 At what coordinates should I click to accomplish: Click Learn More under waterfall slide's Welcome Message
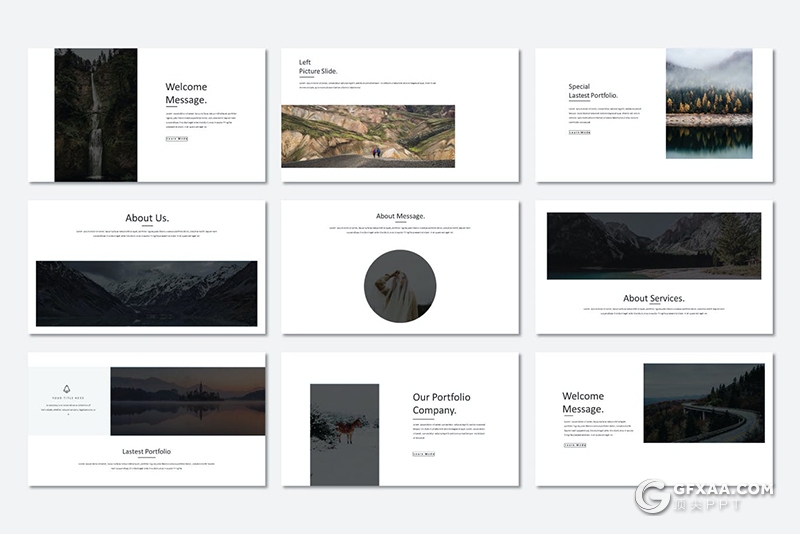(x=176, y=139)
